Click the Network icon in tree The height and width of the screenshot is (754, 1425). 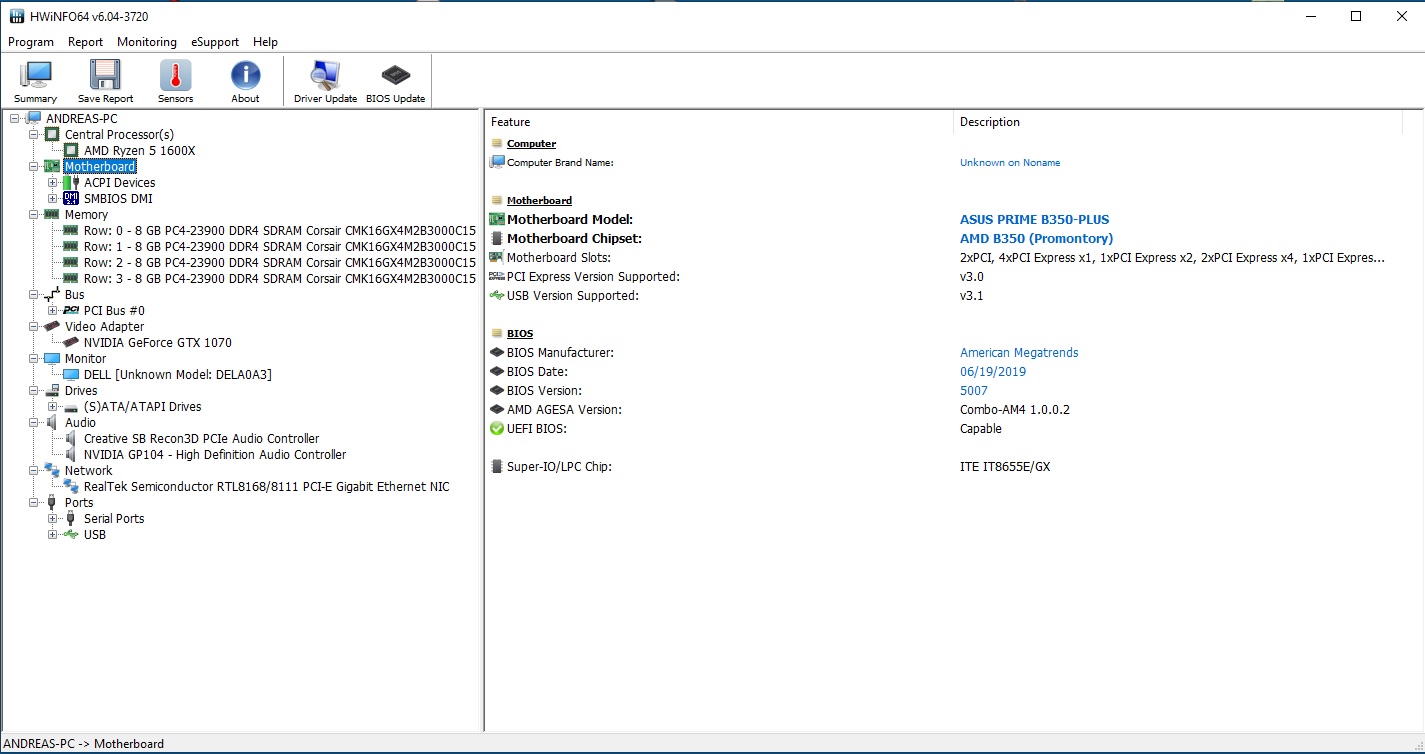click(52, 470)
